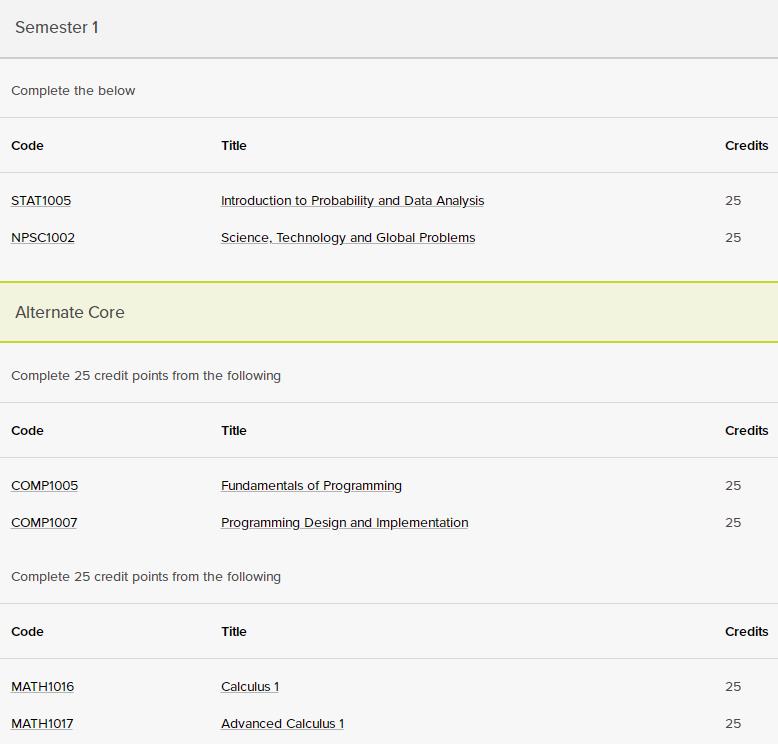Screen dimensions: 778x744
Task: Select the Title header above Calculus 1
Action: [x=234, y=631]
